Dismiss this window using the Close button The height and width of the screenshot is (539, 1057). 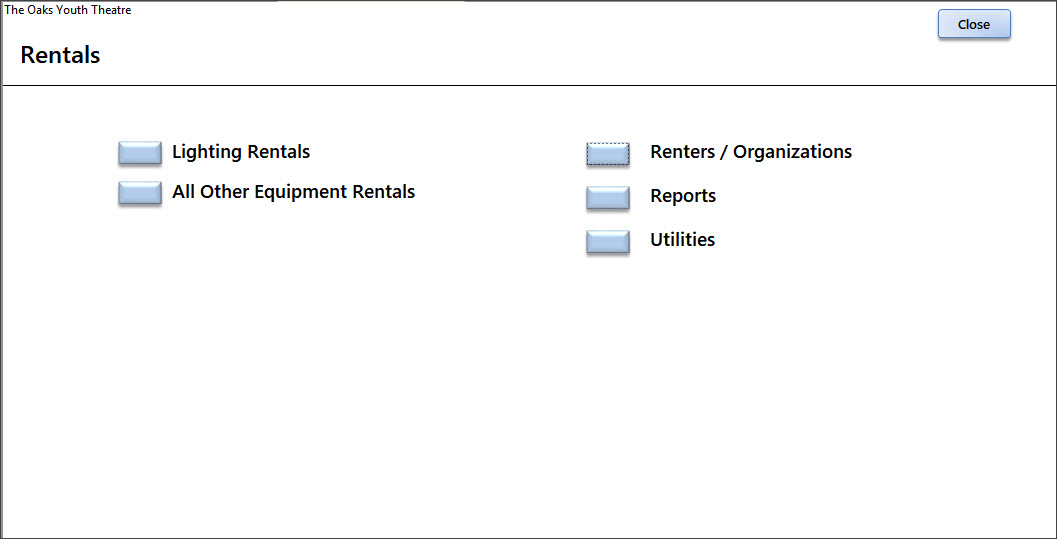tap(974, 24)
